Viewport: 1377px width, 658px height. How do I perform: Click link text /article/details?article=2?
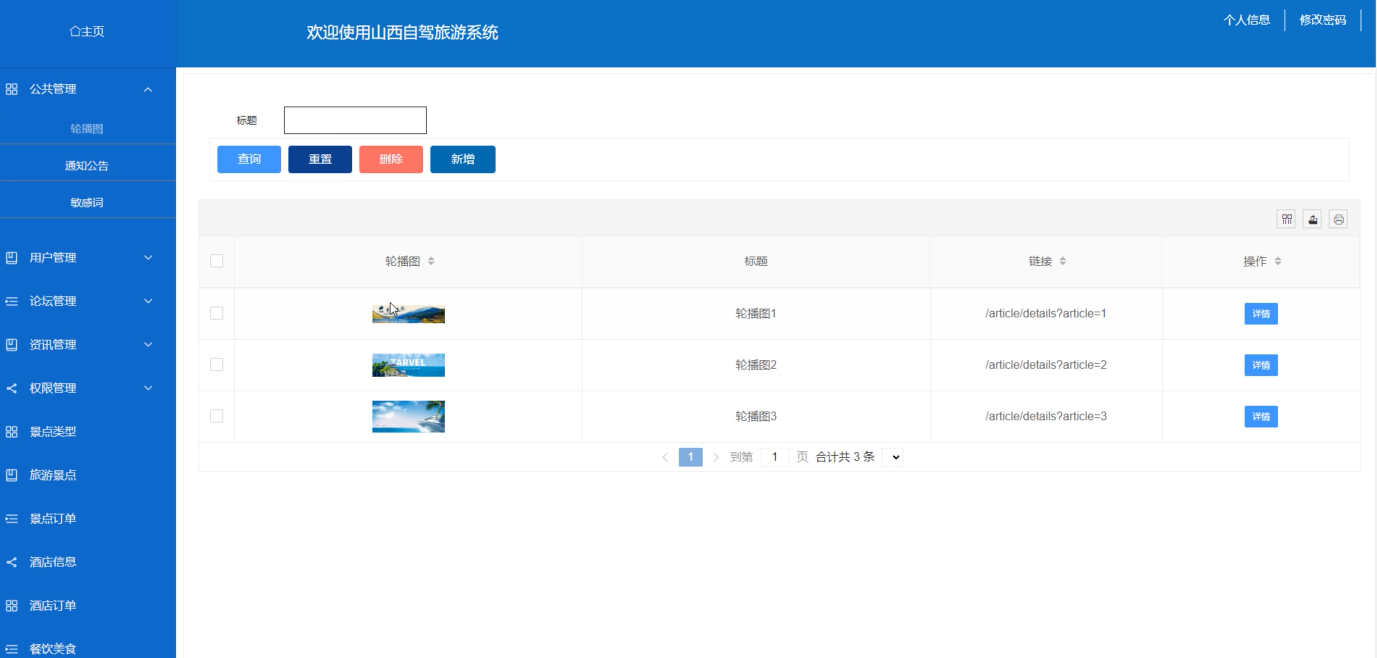1046,365
